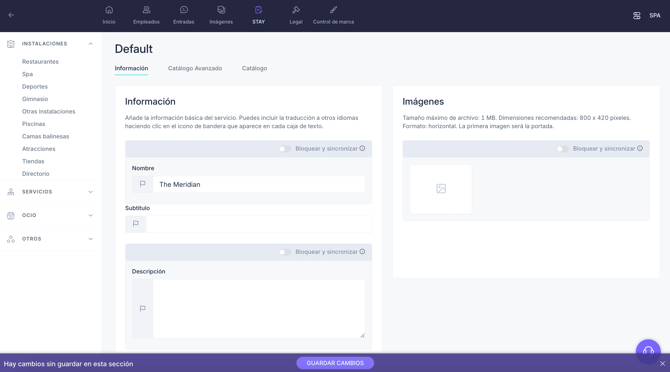
Task: Open Directorio in the sidebar
Action: 35,173
